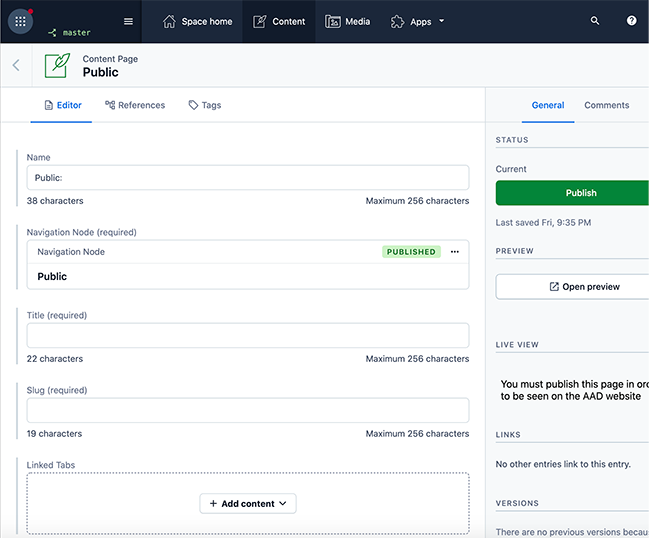650x538 pixels.
Task: Click the Content pencil icon in the navbar
Action: coord(260,22)
